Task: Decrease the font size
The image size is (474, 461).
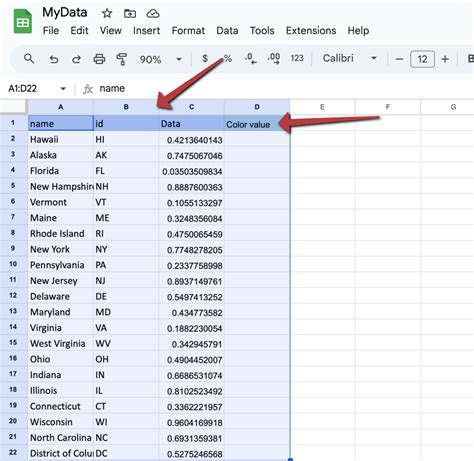Action: pyautogui.click(x=399, y=59)
